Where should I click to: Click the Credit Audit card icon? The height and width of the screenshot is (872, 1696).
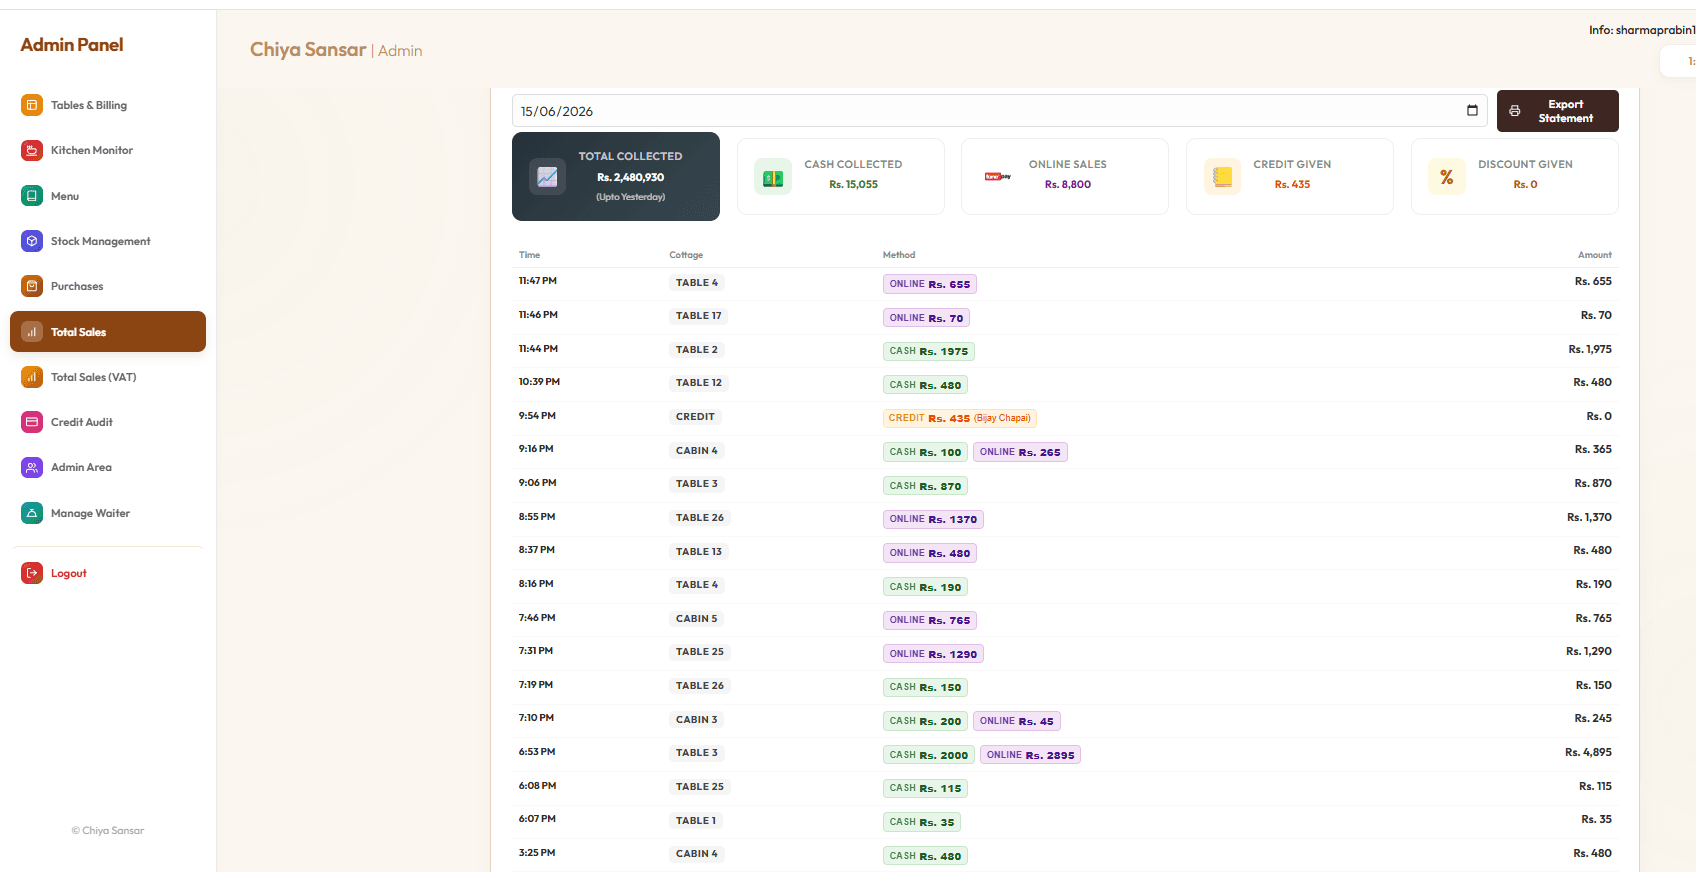(x=32, y=422)
